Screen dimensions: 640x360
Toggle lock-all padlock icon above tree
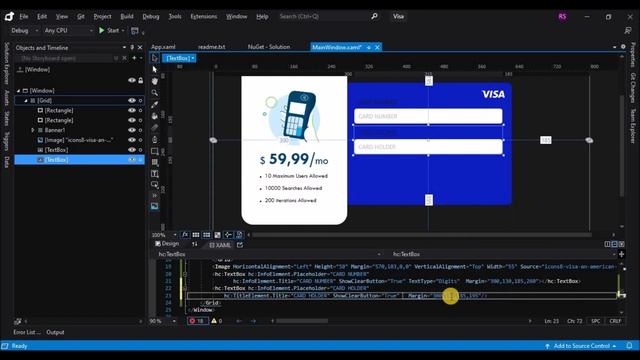pyautogui.click(x=141, y=80)
